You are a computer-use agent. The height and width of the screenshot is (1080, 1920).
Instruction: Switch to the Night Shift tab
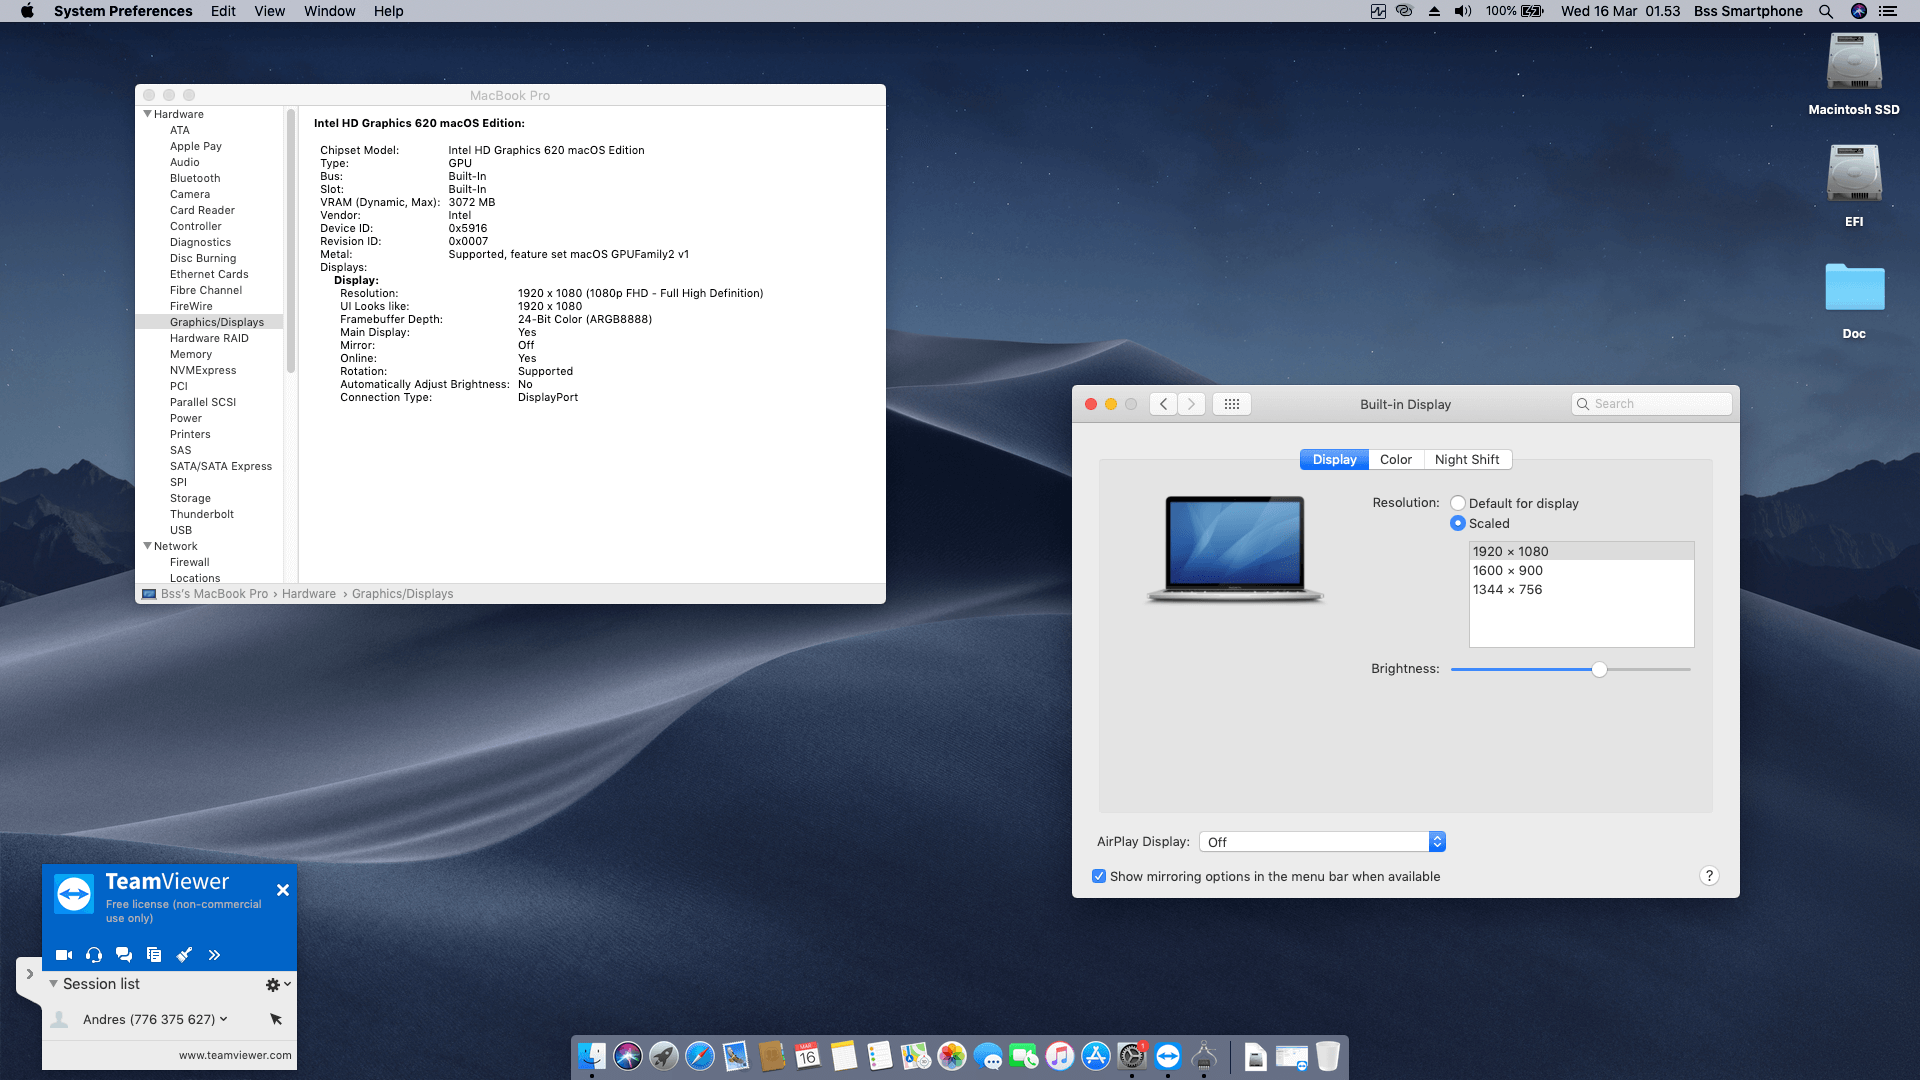coord(1467,459)
